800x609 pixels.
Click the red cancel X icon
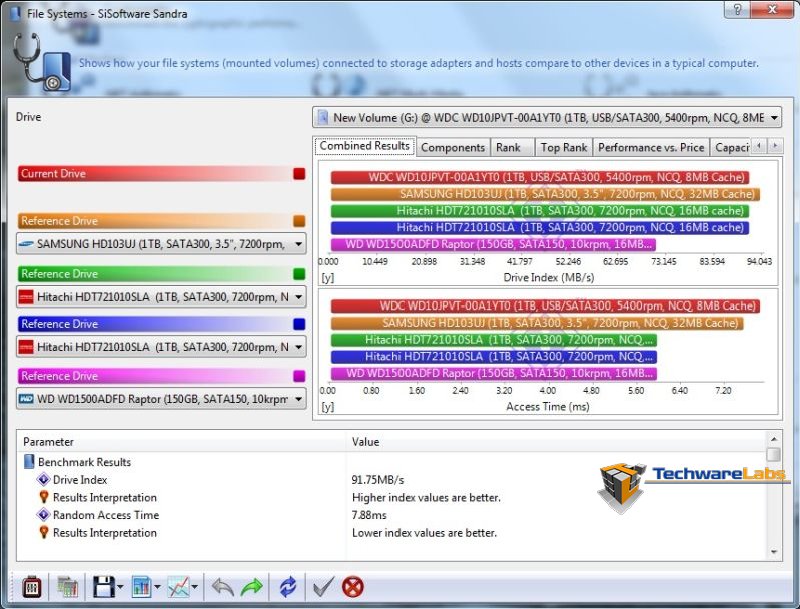click(x=353, y=587)
